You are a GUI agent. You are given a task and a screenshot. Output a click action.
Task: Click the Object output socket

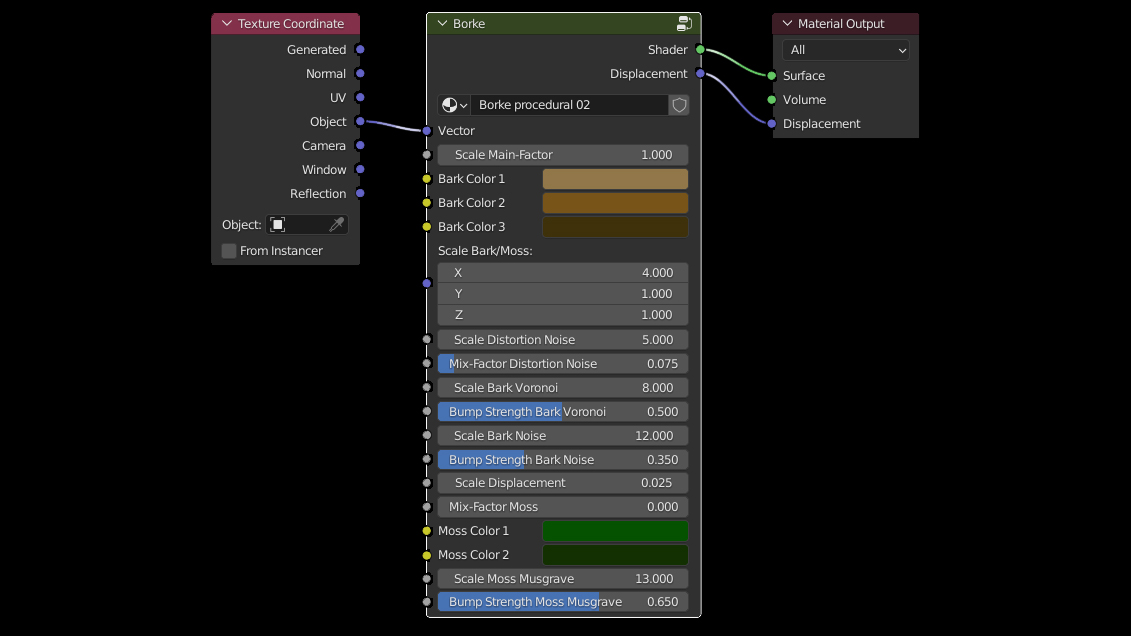point(360,122)
